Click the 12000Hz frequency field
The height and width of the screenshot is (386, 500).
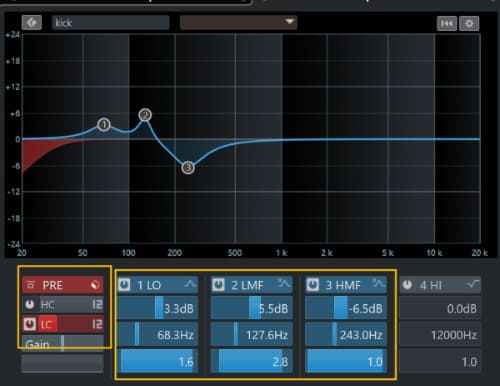point(440,335)
